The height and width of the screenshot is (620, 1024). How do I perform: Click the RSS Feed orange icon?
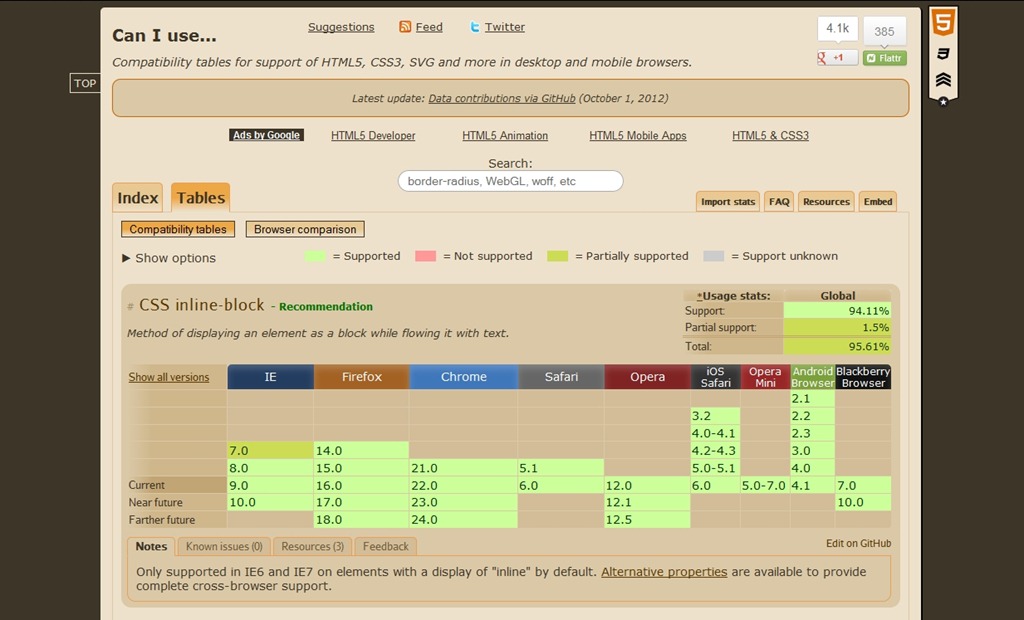(x=405, y=27)
